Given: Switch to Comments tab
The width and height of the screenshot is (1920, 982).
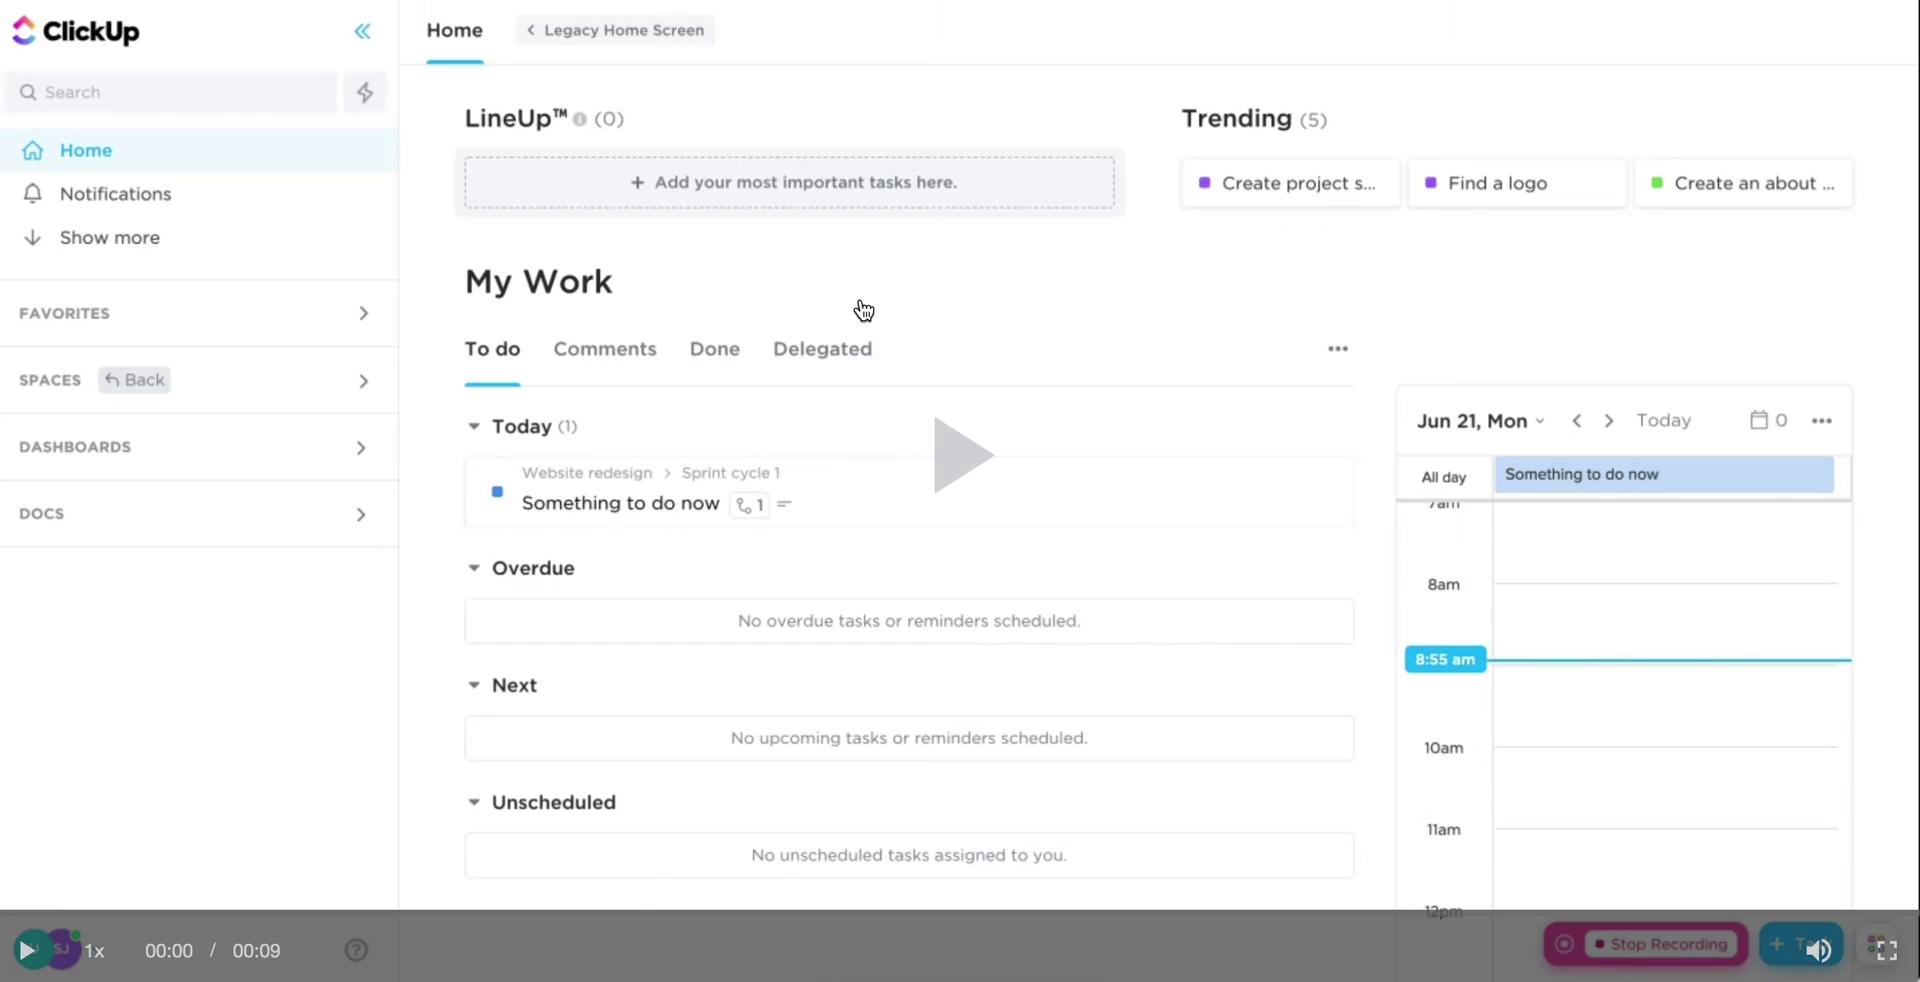Looking at the screenshot, I should click(605, 349).
